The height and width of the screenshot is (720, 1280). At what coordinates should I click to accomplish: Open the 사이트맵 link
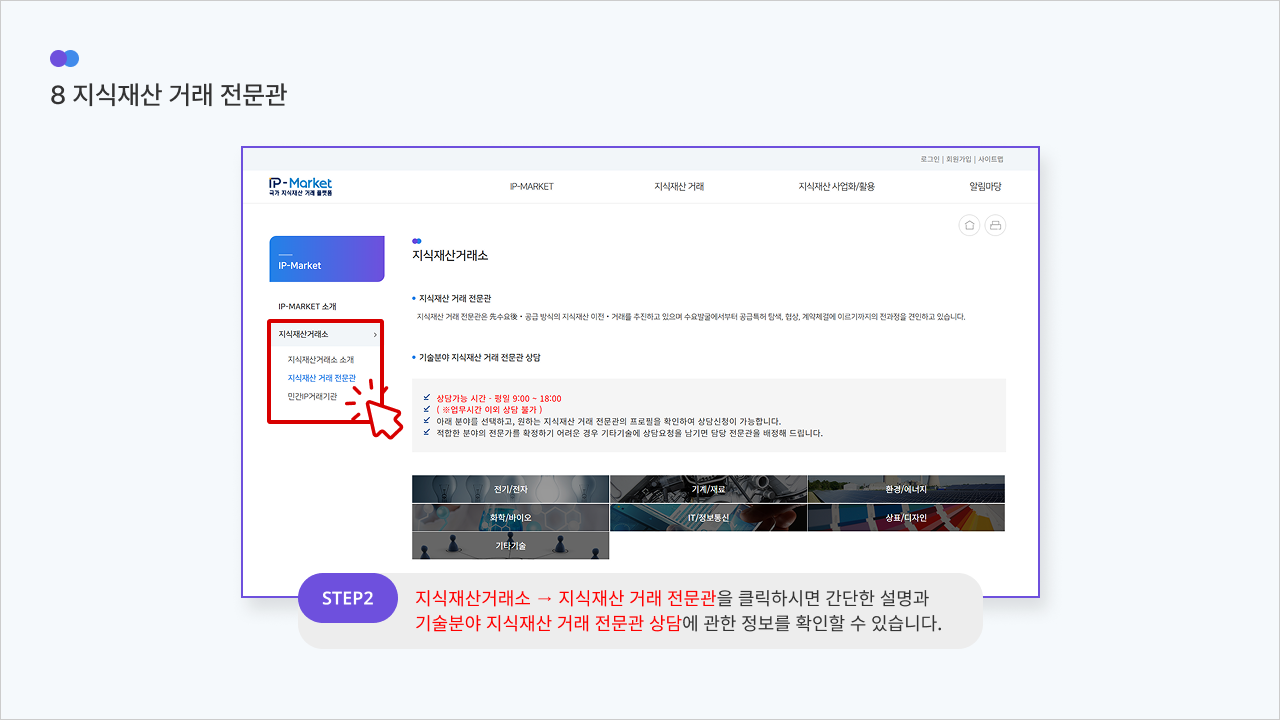tap(990, 159)
